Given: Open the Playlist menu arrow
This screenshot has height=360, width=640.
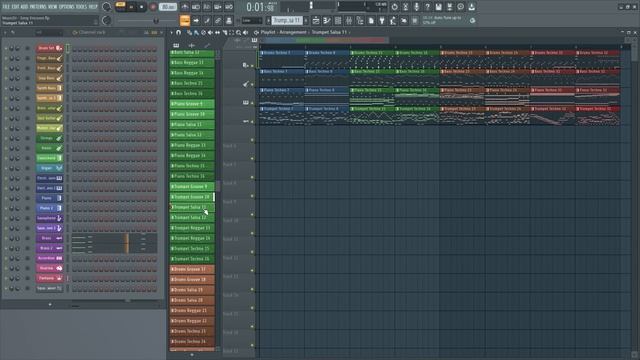Looking at the screenshot, I should (x=171, y=33).
